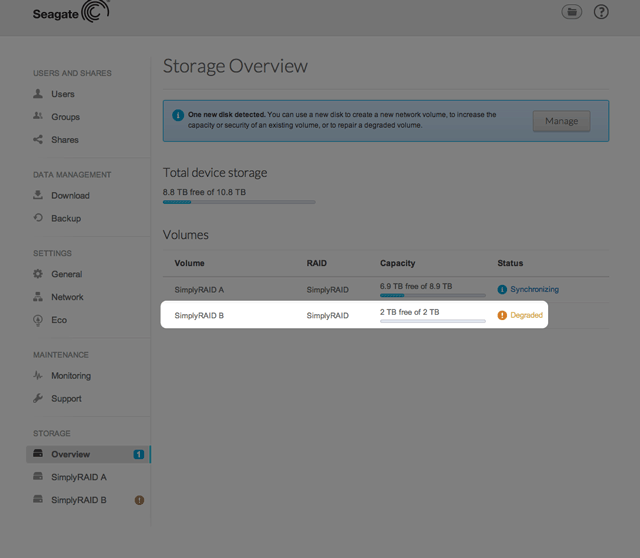Click the Total device storage bar
The height and width of the screenshot is (558, 640).
coord(239,202)
